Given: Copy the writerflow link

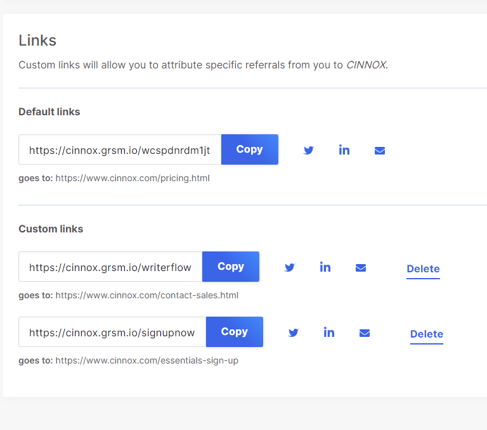Looking at the screenshot, I should 231,266.
